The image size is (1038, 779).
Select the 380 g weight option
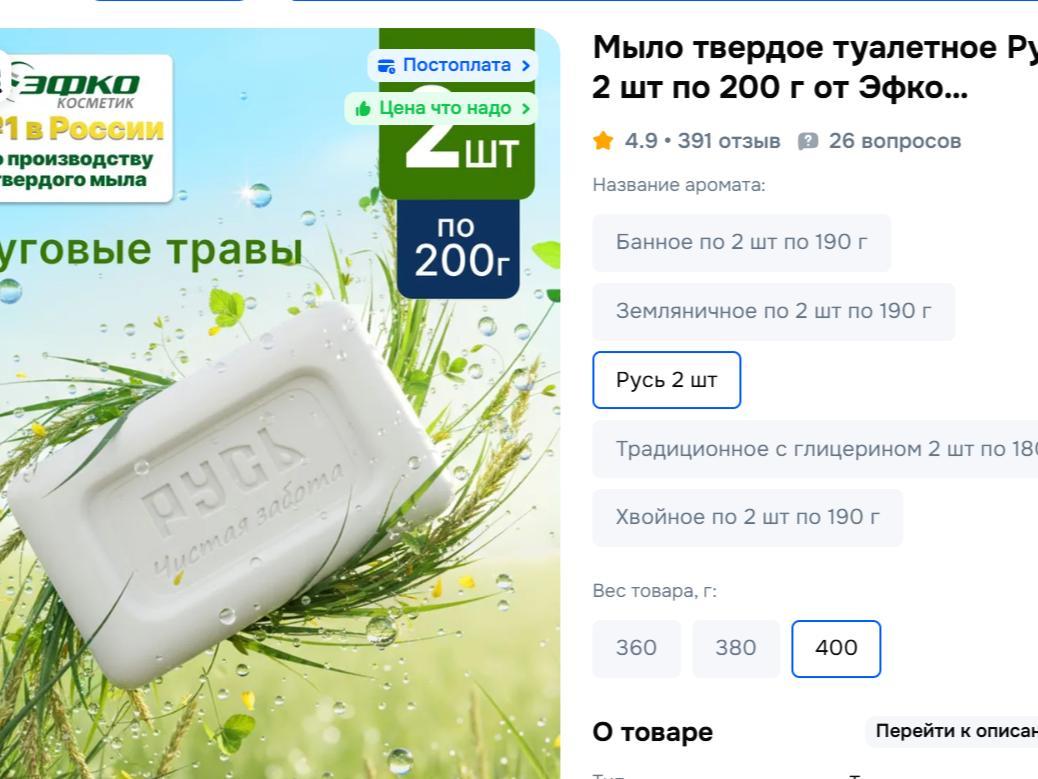pyautogui.click(x=735, y=648)
